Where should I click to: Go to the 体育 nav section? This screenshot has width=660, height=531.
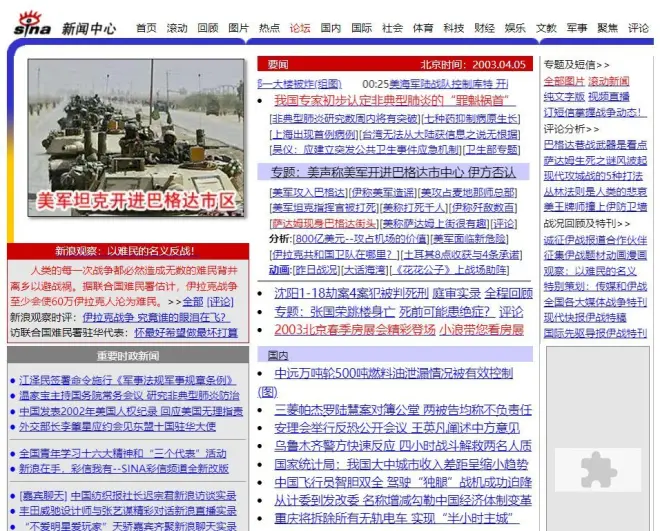[x=423, y=28]
